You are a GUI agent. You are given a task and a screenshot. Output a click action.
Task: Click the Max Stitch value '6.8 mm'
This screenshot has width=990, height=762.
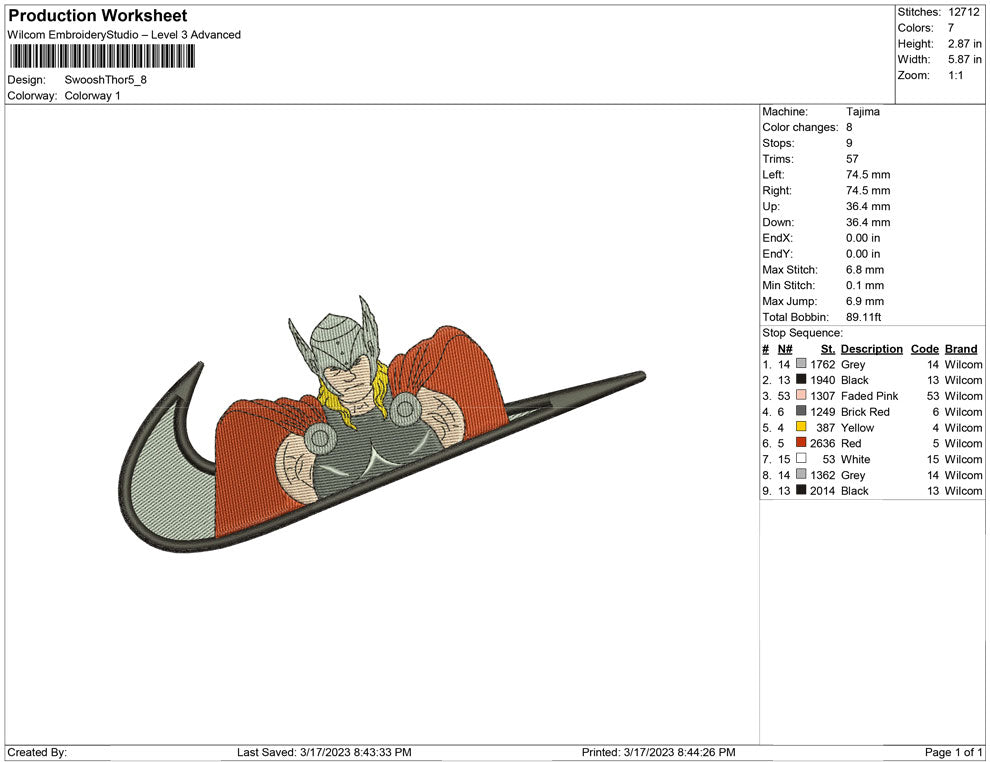click(865, 270)
